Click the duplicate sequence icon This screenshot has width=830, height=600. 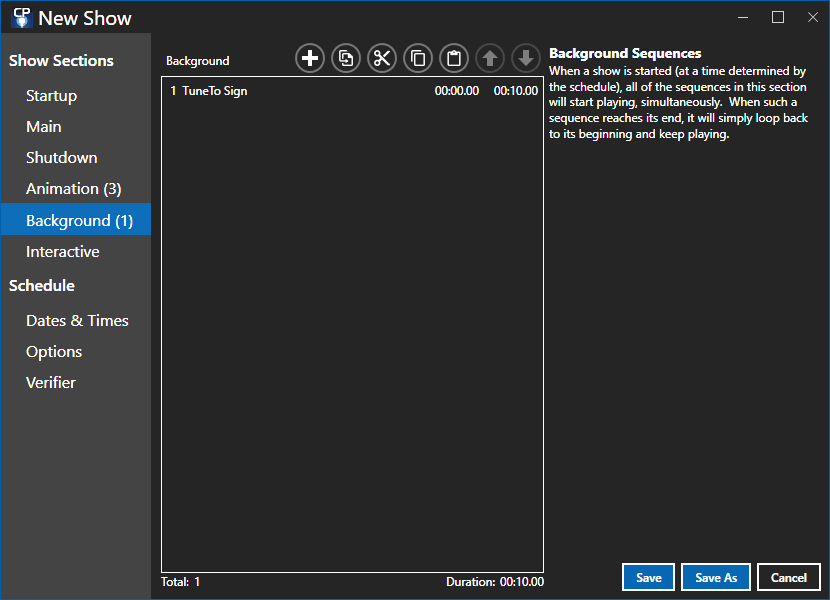pyautogui.click(x=346, y=58)
